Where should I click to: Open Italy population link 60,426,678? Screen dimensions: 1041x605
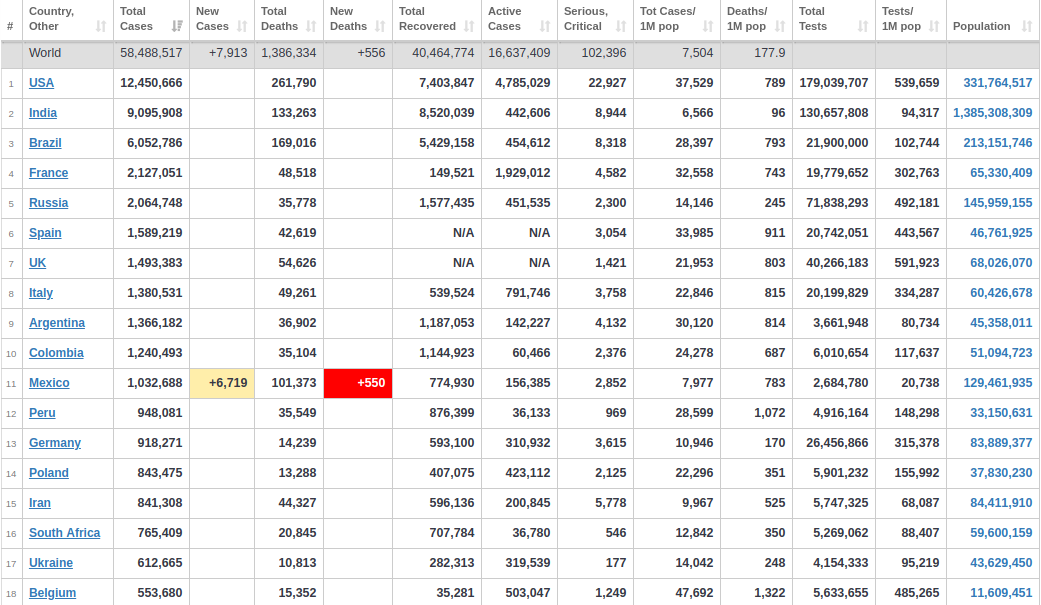point(1001,293)
